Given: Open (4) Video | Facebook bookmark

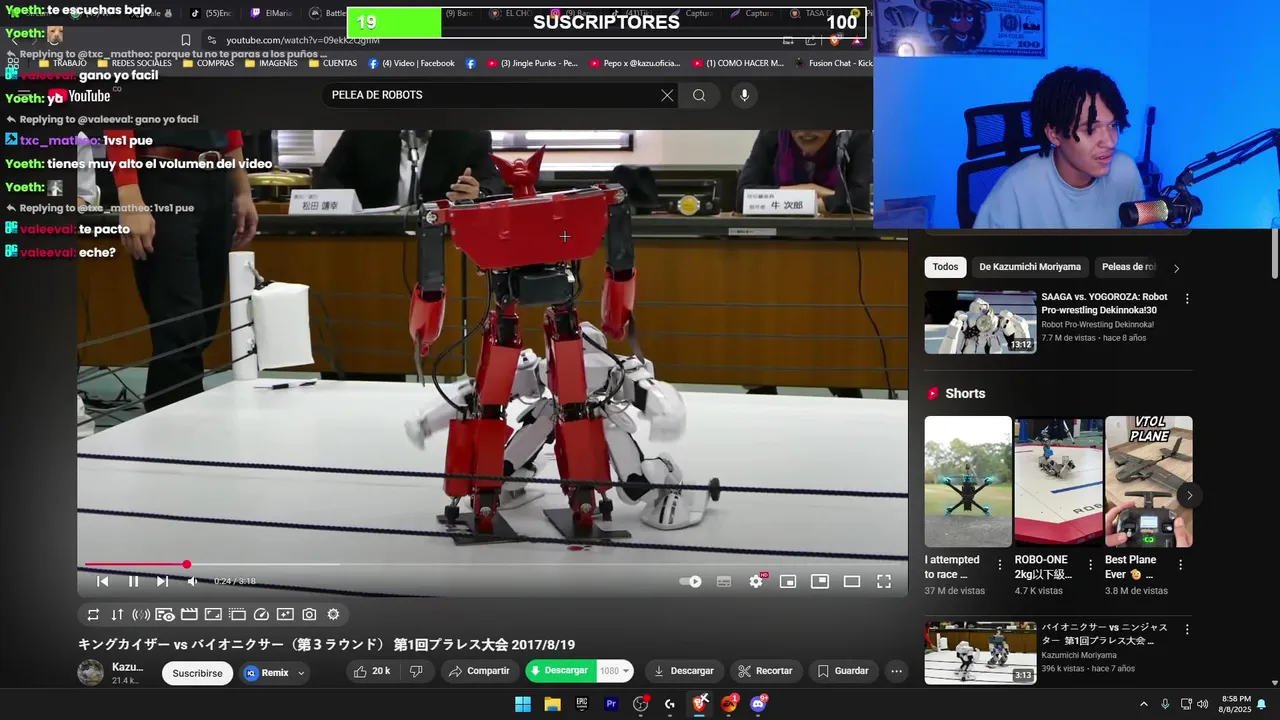Looking at the screenshot, I should point(411,63).
